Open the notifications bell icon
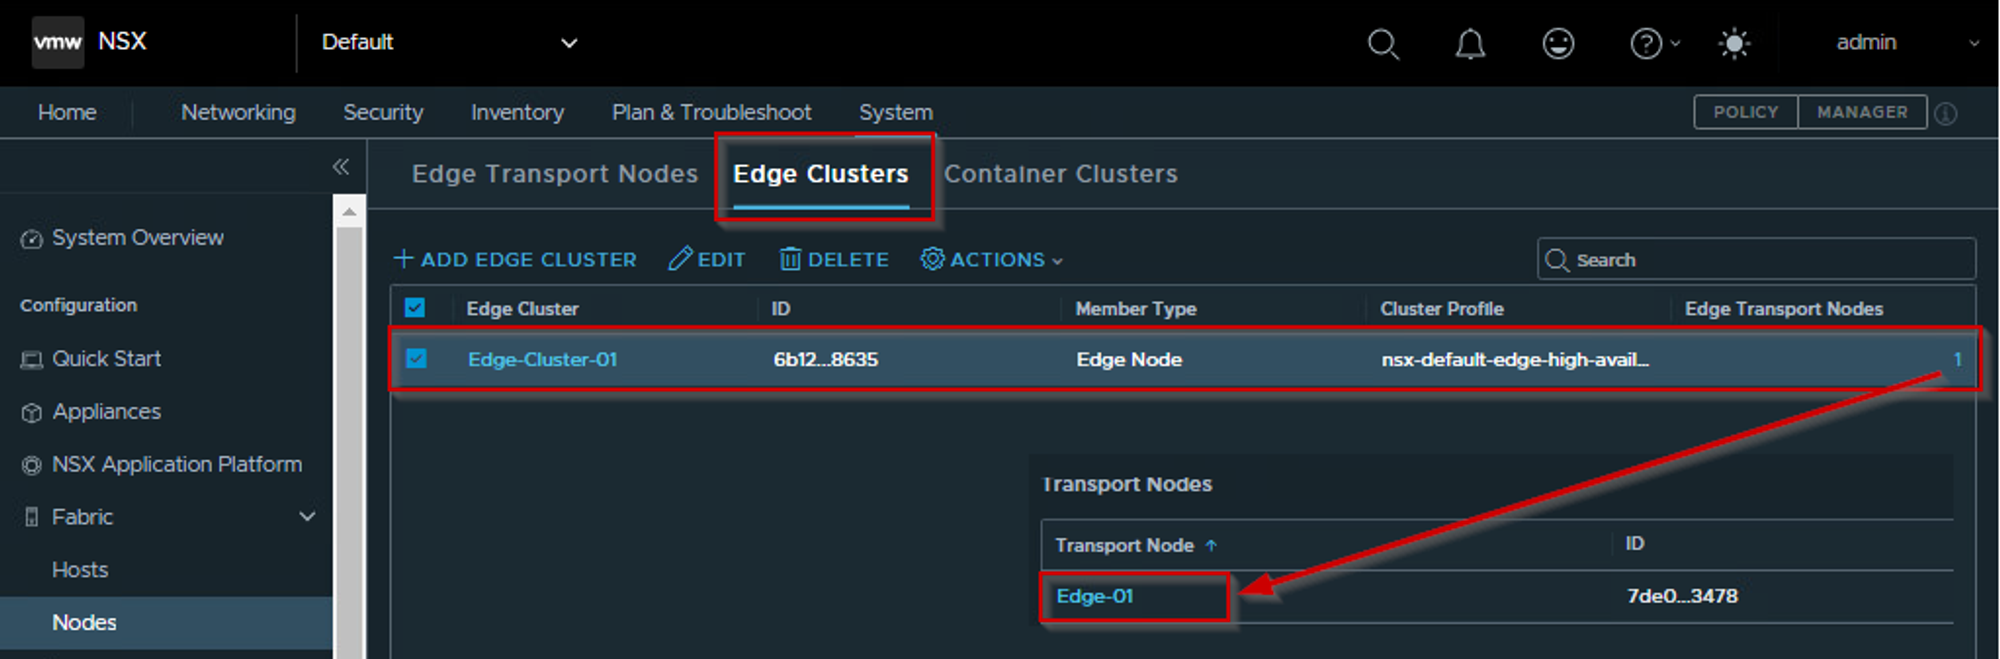Screen dimensions: 2000x659 [1469, 44]
